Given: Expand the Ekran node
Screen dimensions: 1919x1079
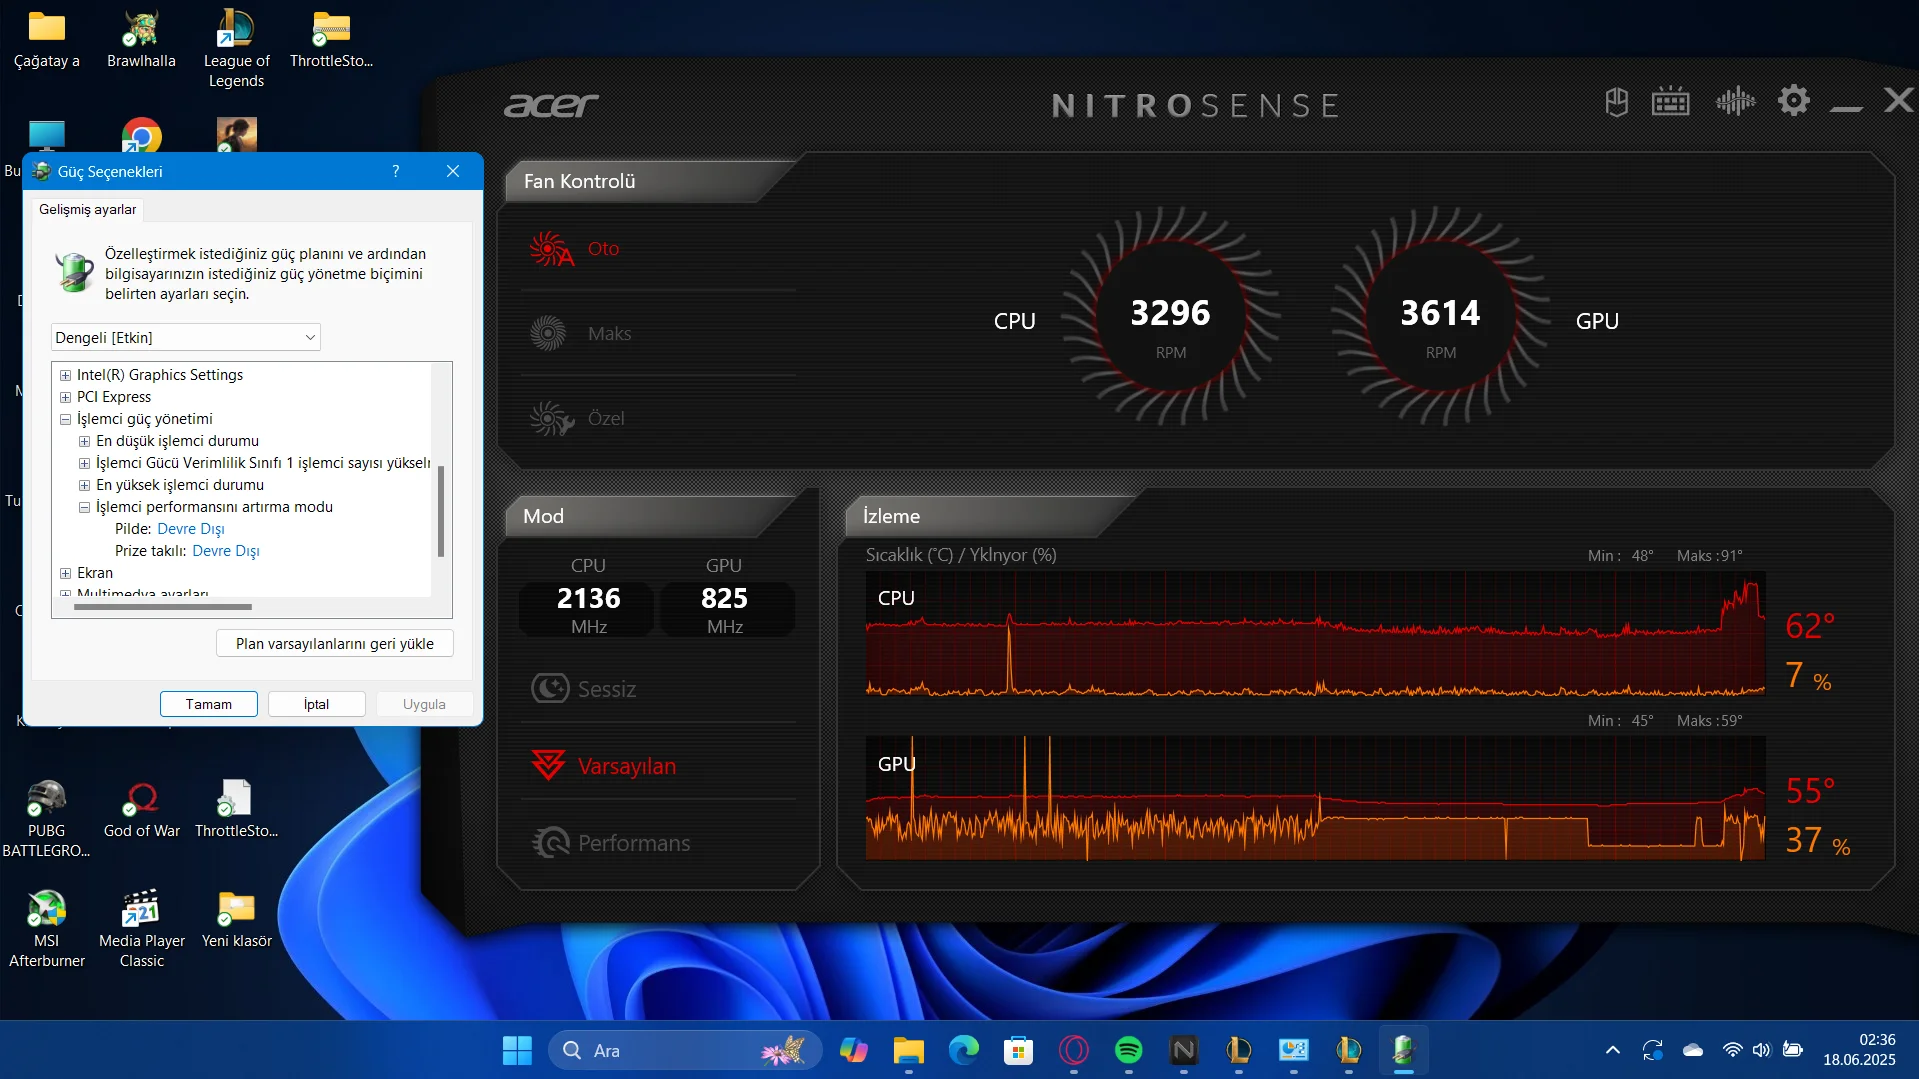Looking at the screenshot, I should (65, 573).
